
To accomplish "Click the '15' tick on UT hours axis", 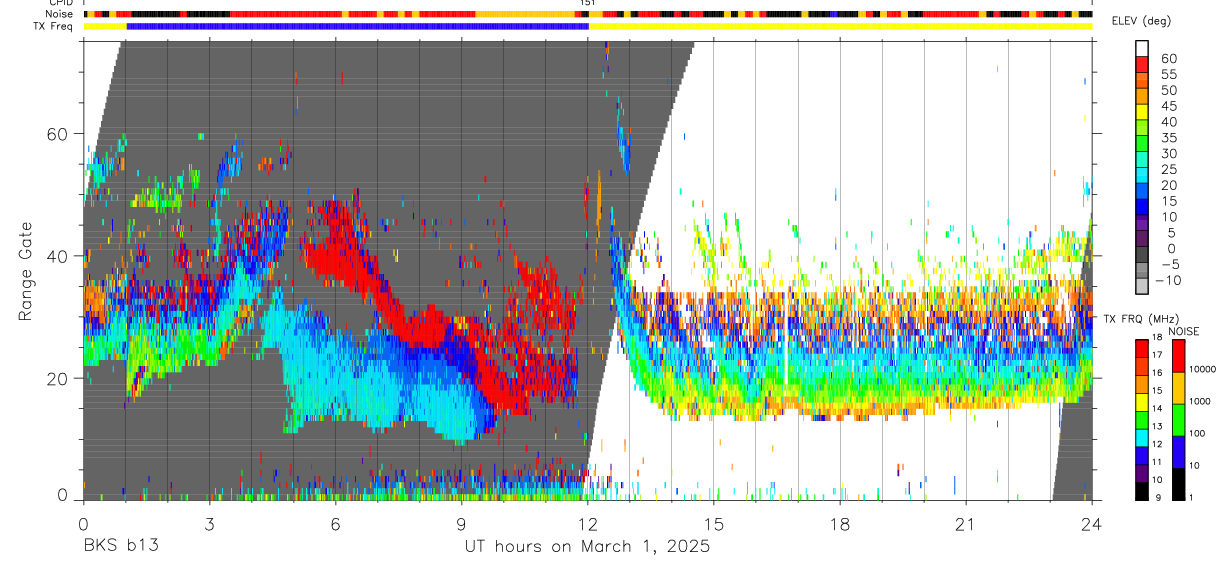I will (x=714, y=524).
